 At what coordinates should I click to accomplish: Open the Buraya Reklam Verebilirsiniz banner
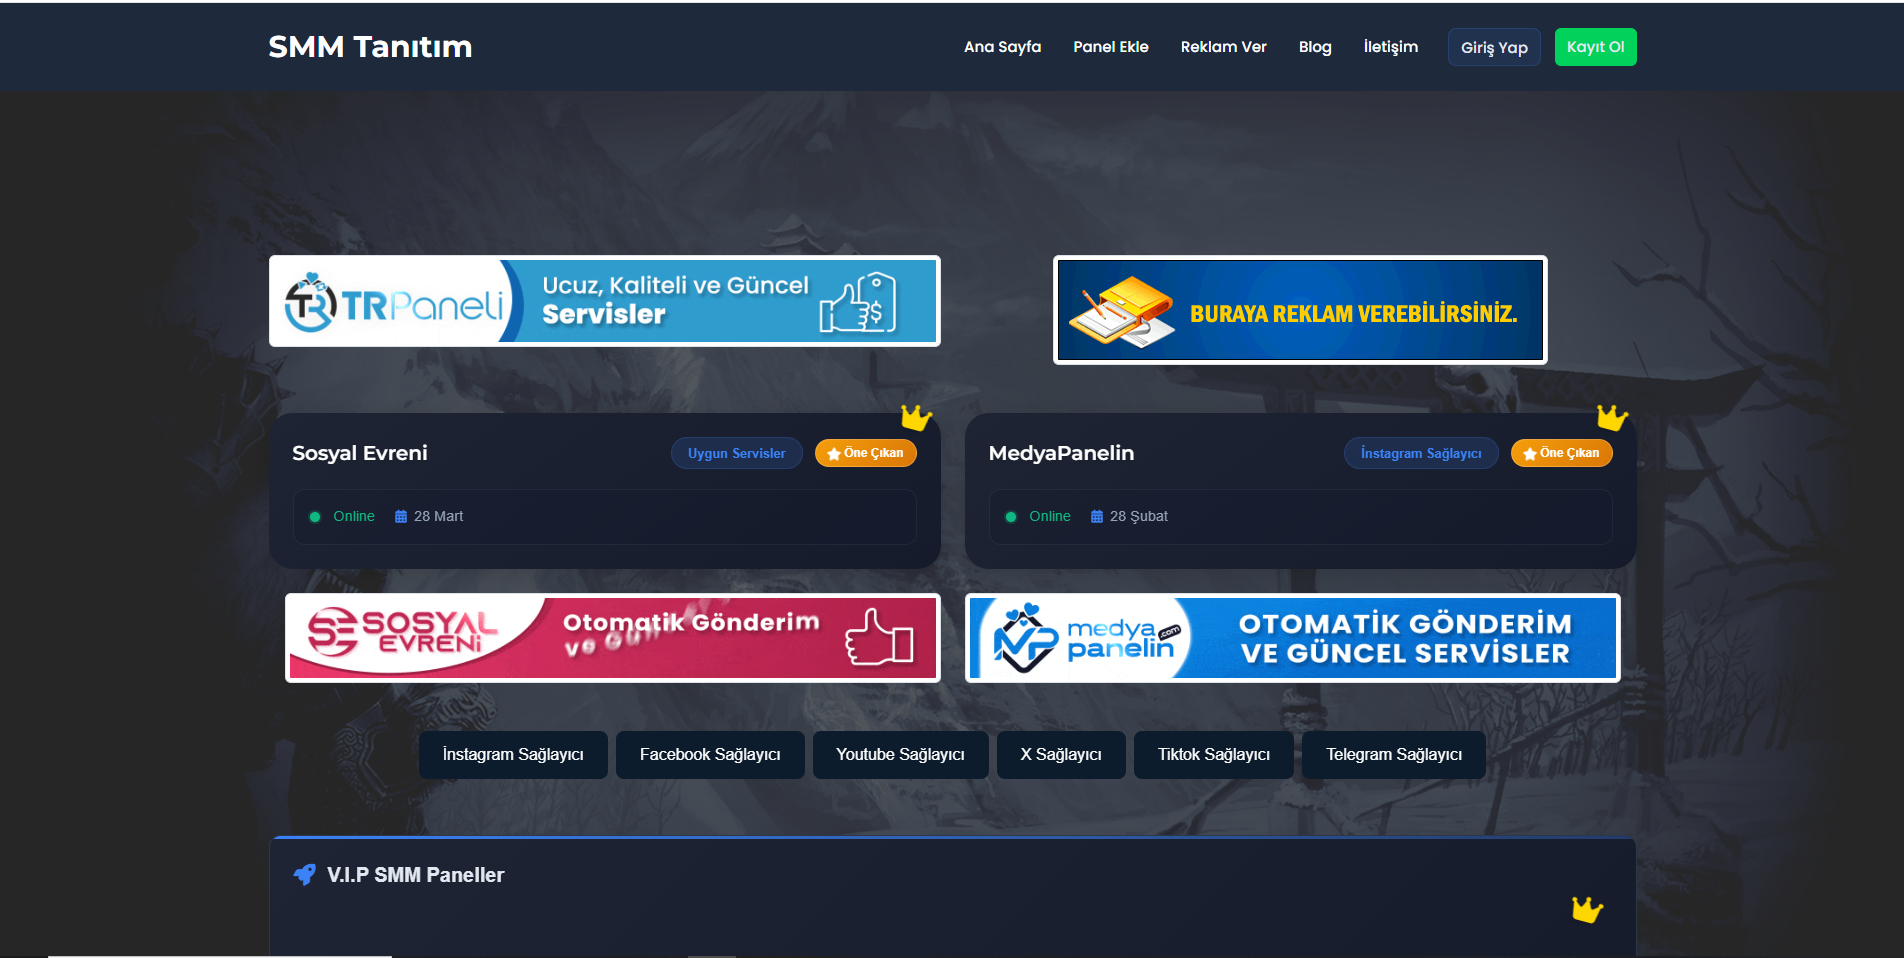point(1300,310)
